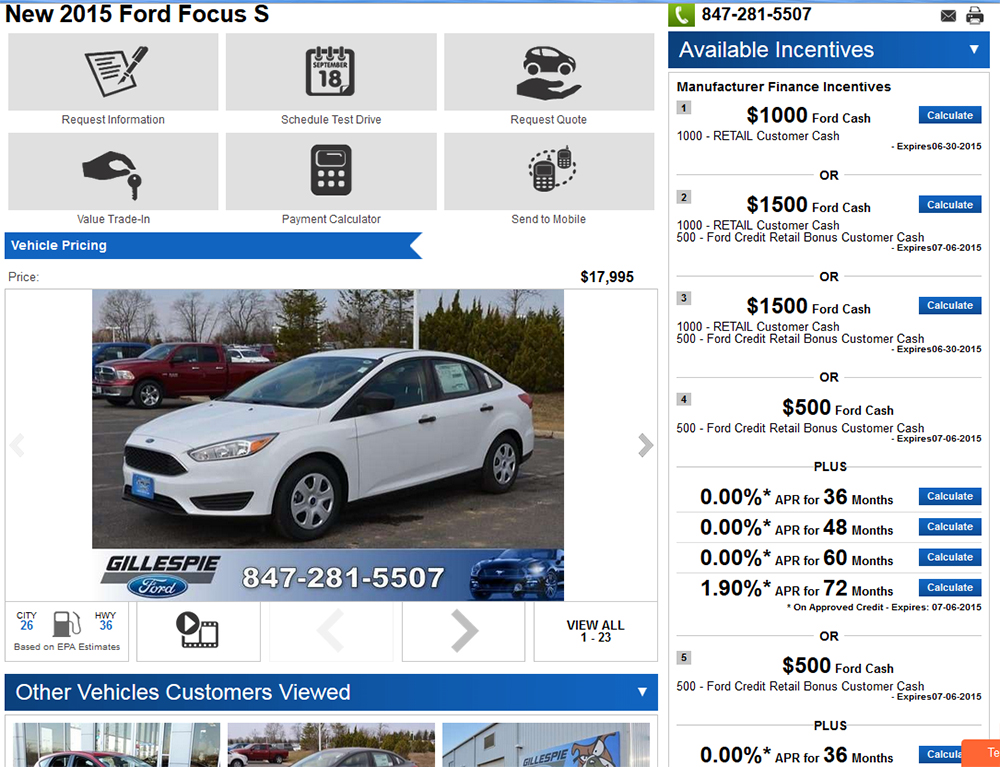Select the Request Quote car-in-hand icon
Image resolution: width=1000 pixels, height=767 pixels.
pos(549,73)
